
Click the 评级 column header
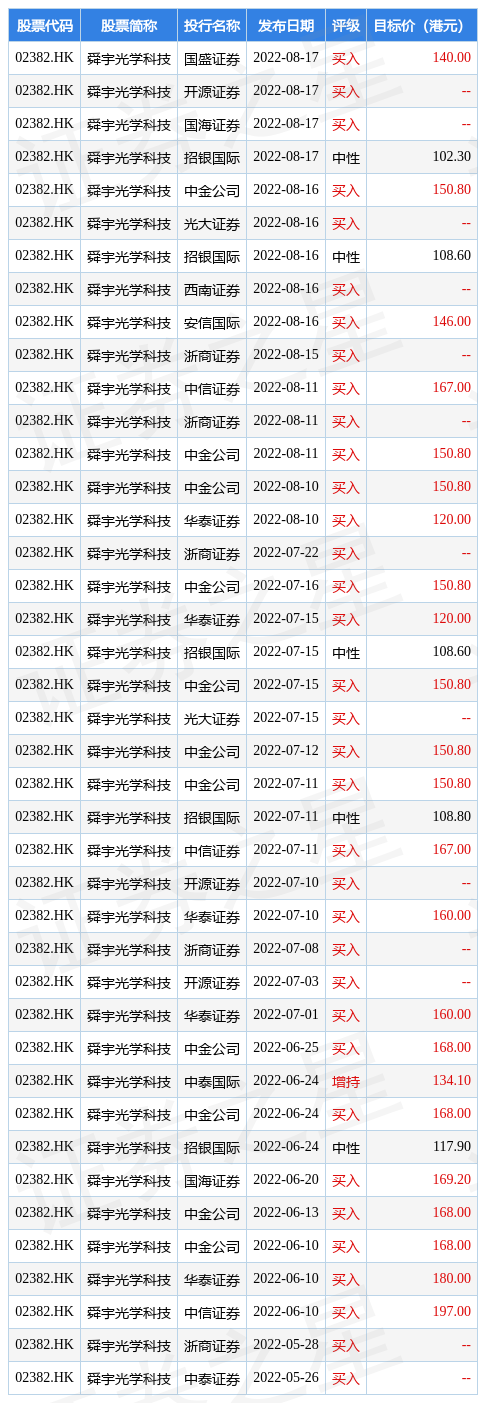click(x=346, y=25)
